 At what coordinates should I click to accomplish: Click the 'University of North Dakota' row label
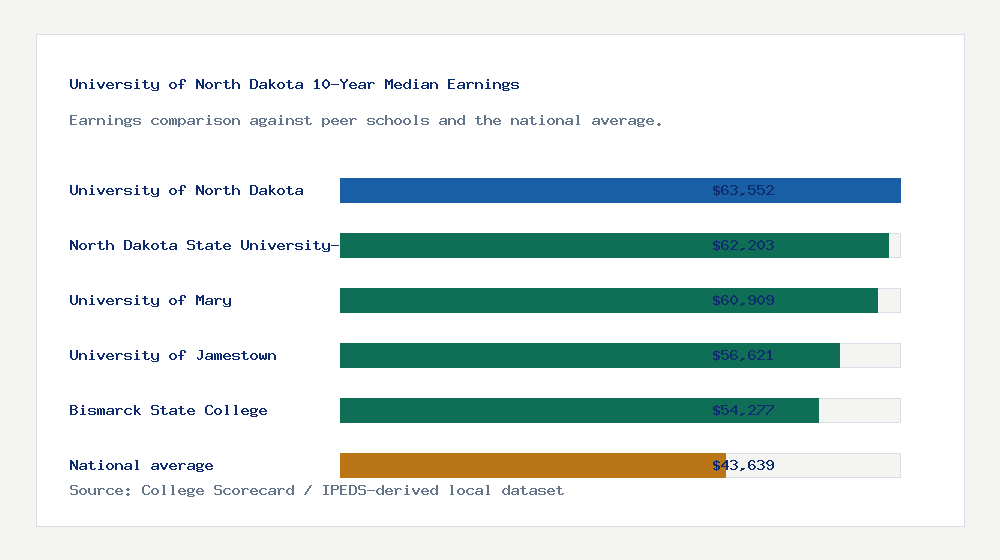(x=186, y=190)
